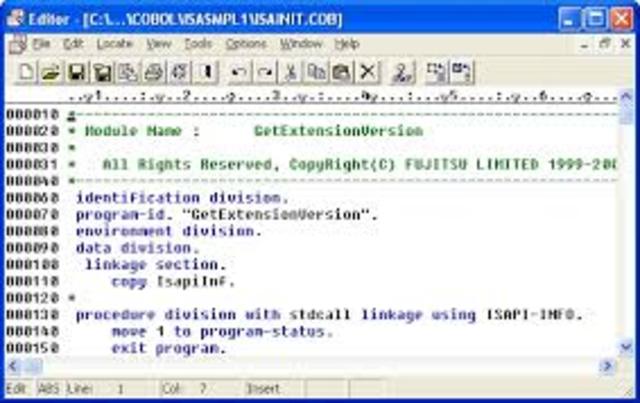Click the Print icon in toolbar
640x403 pixels.
click(x=153, y=73)
